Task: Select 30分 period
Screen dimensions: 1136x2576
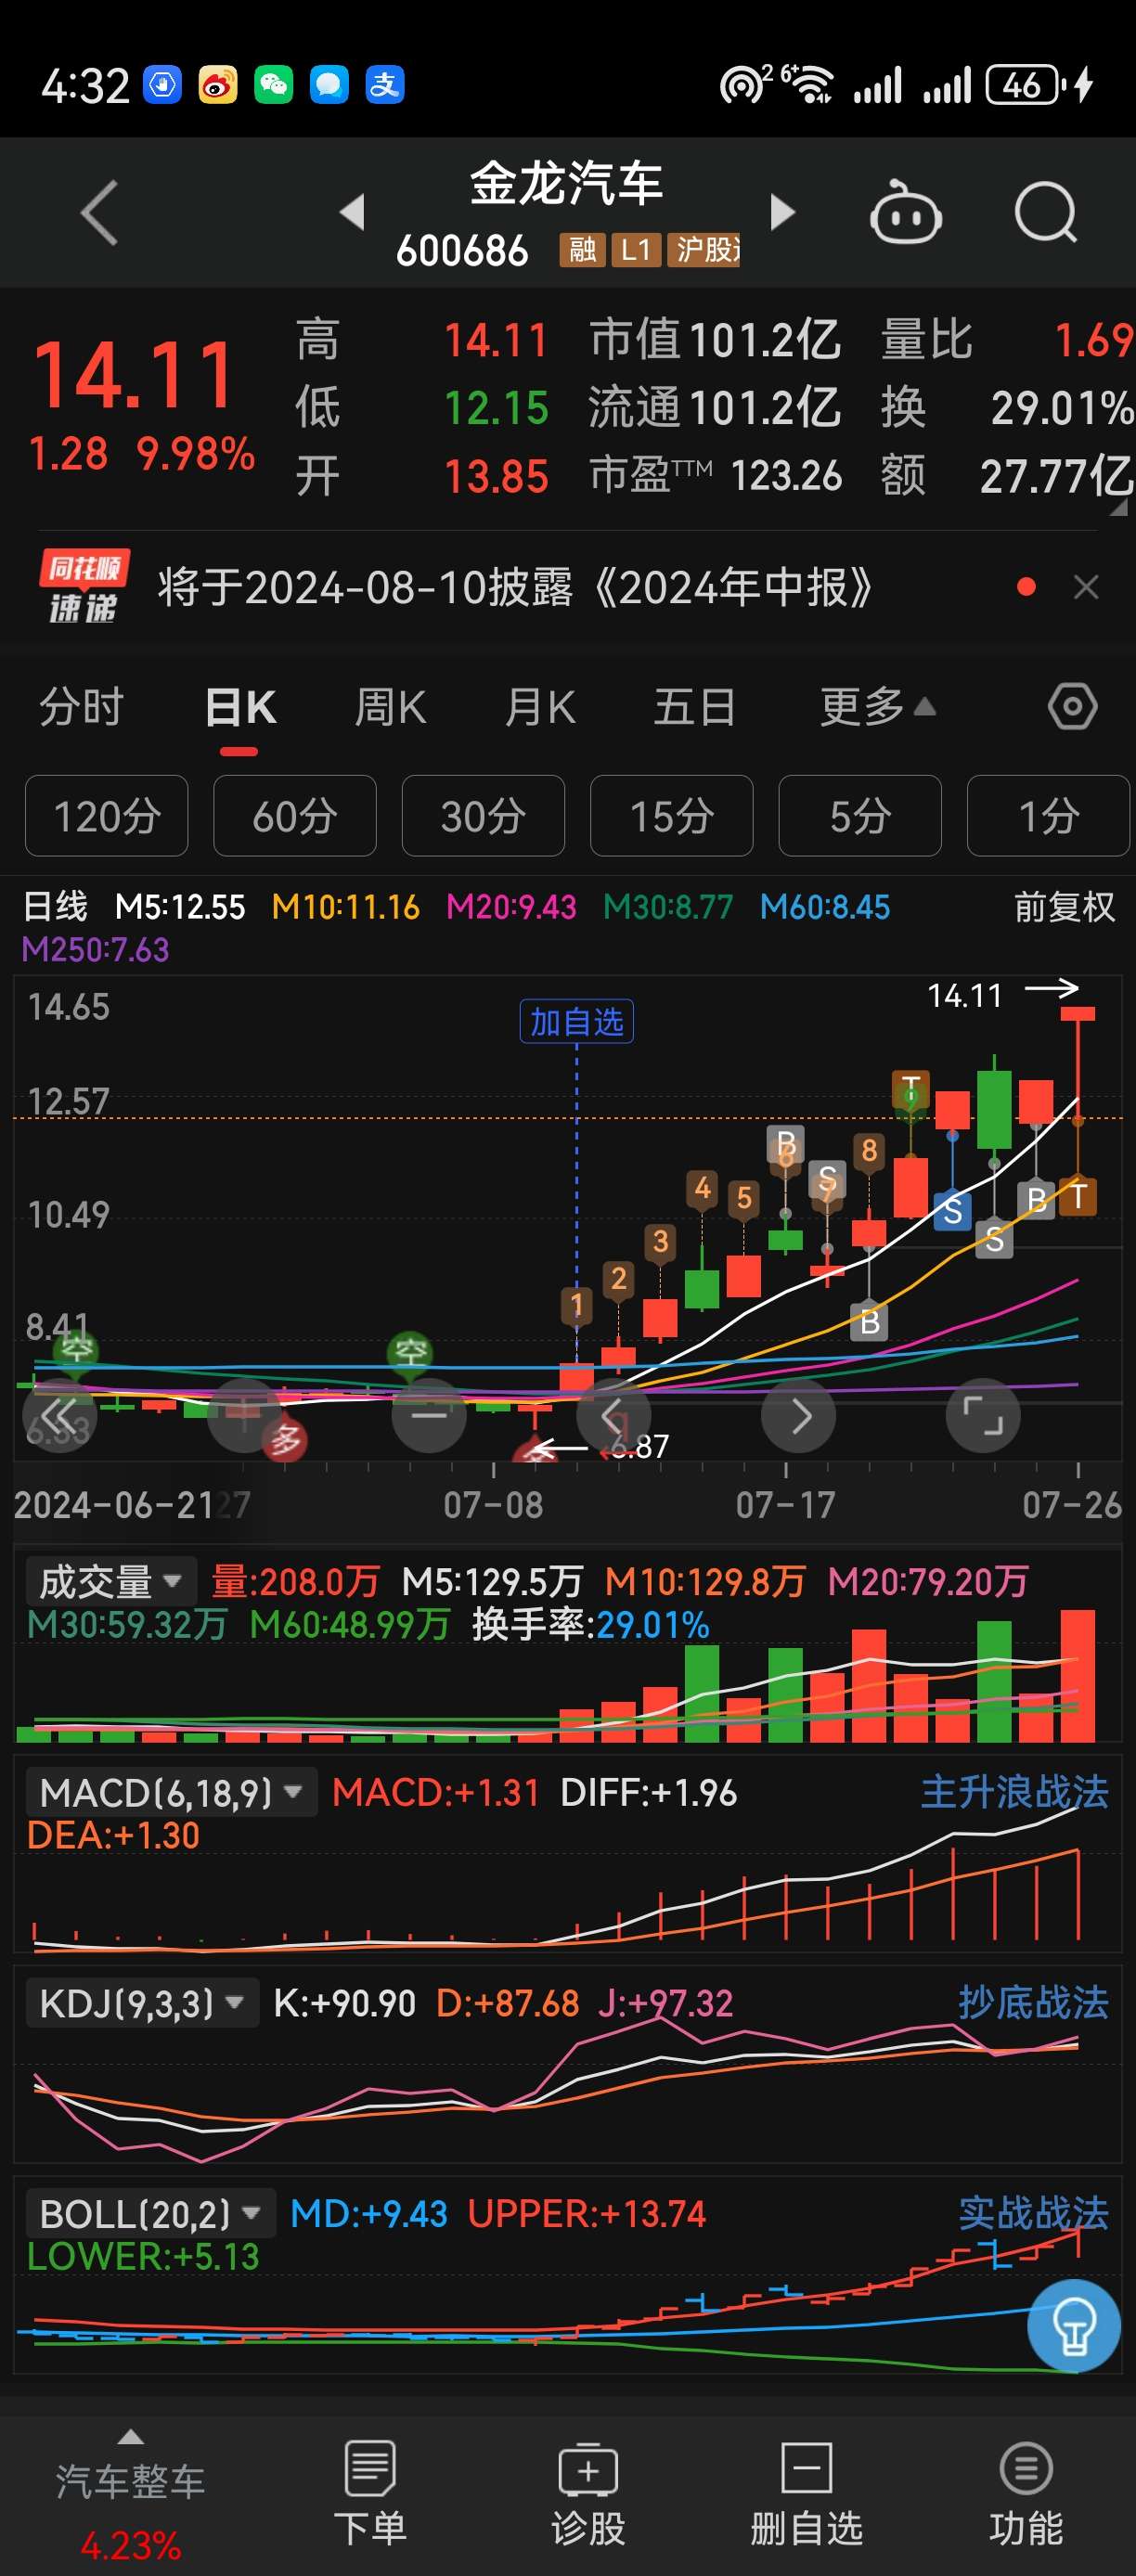Action: (x=483, y=816)
